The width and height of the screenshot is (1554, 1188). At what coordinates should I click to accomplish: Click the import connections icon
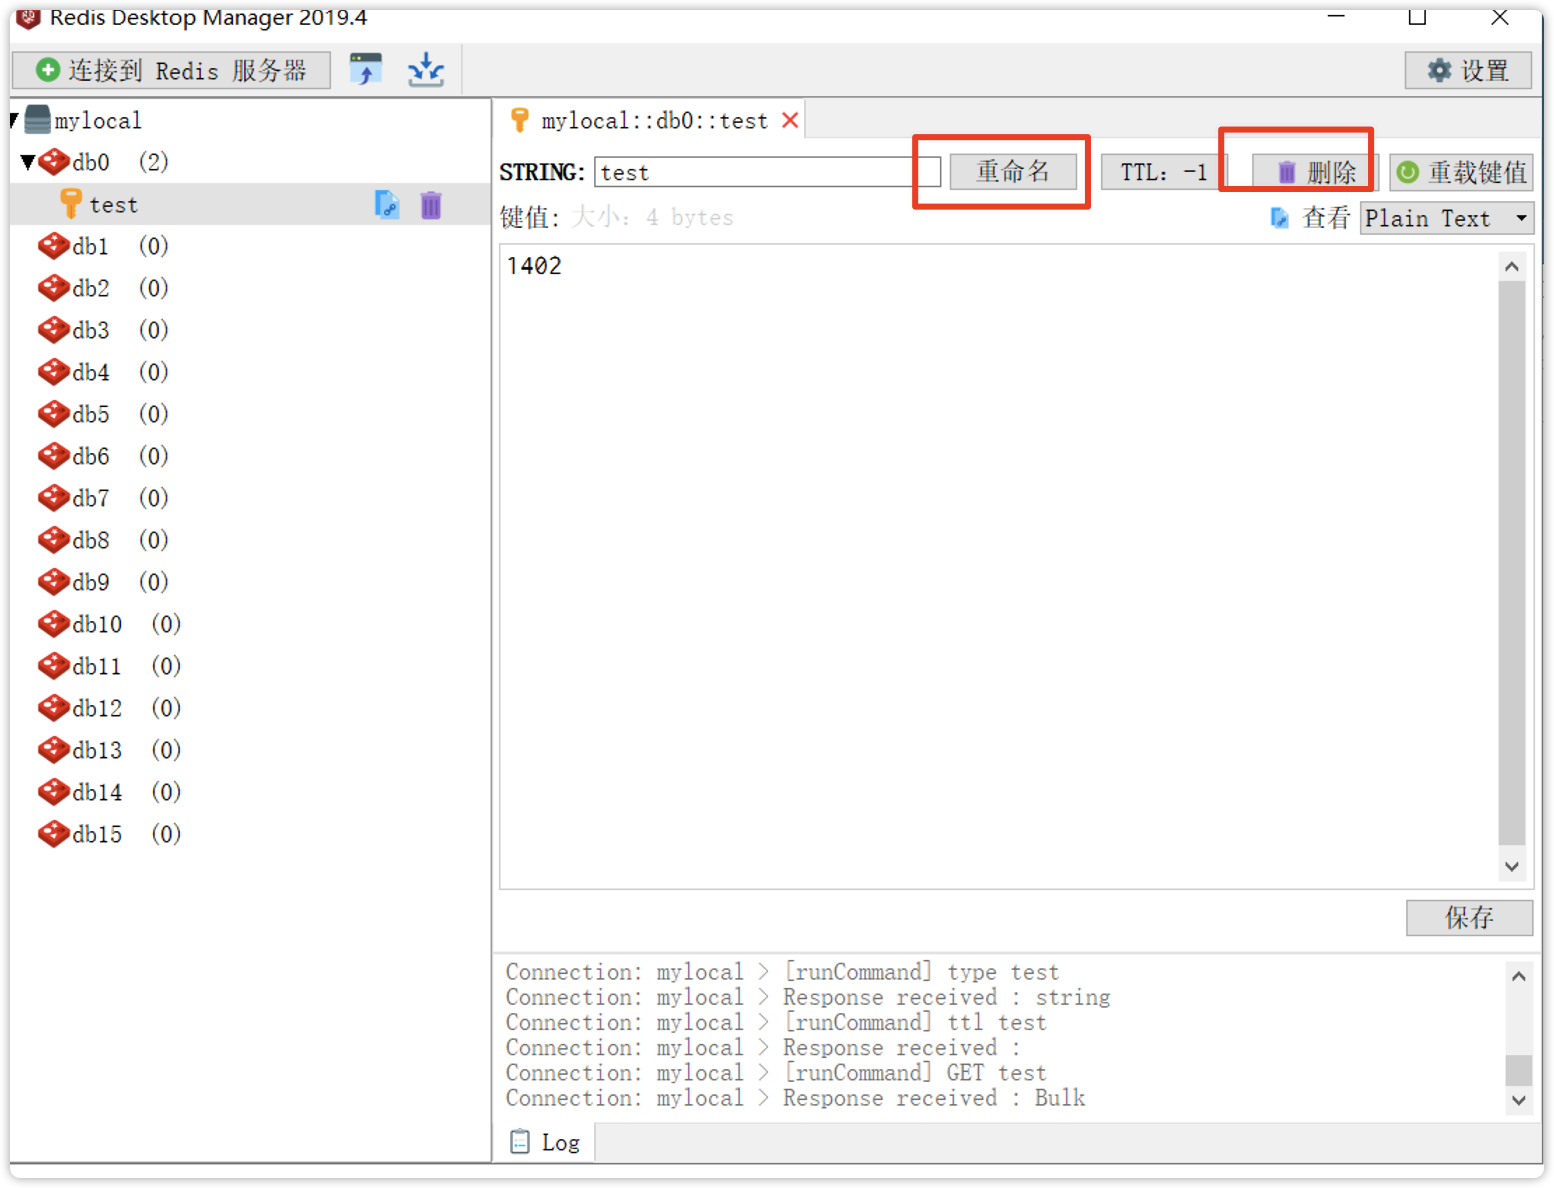(426, 69)
